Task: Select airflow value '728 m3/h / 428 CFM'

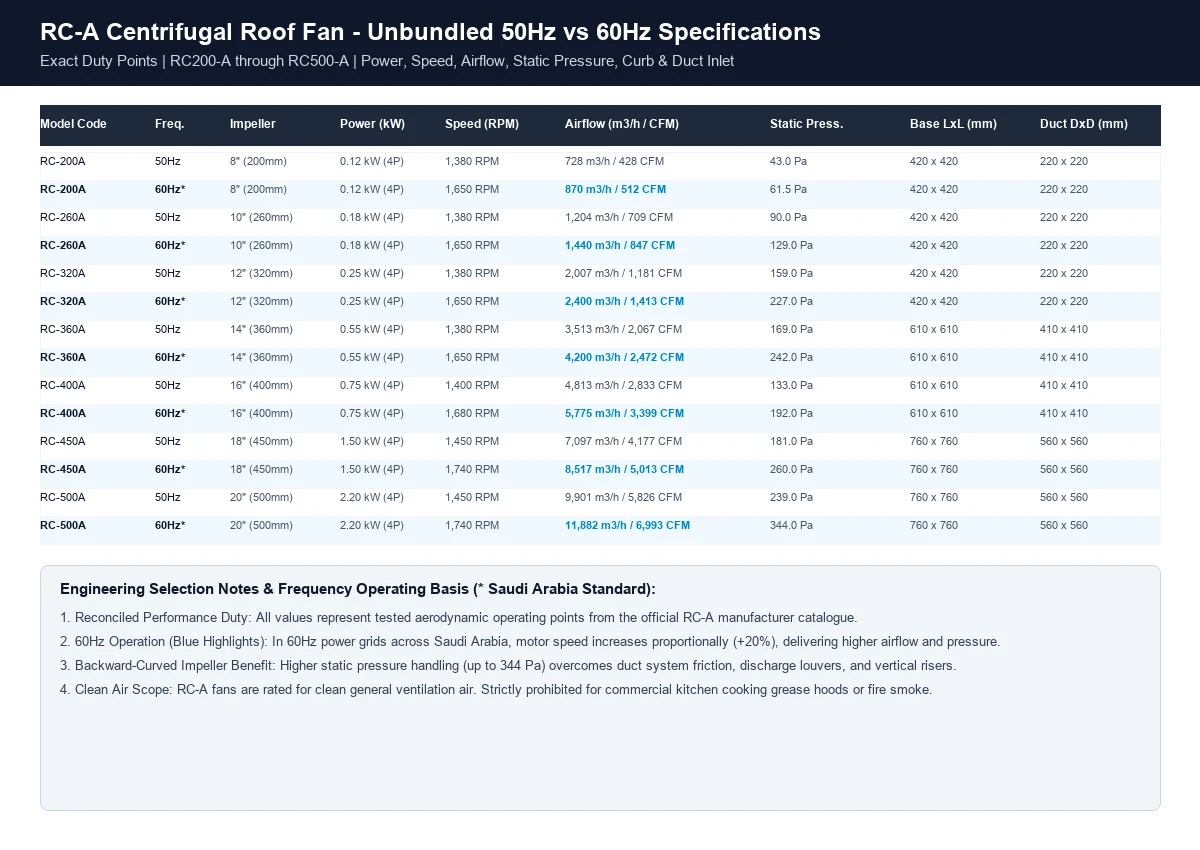Action: [614, 161]
